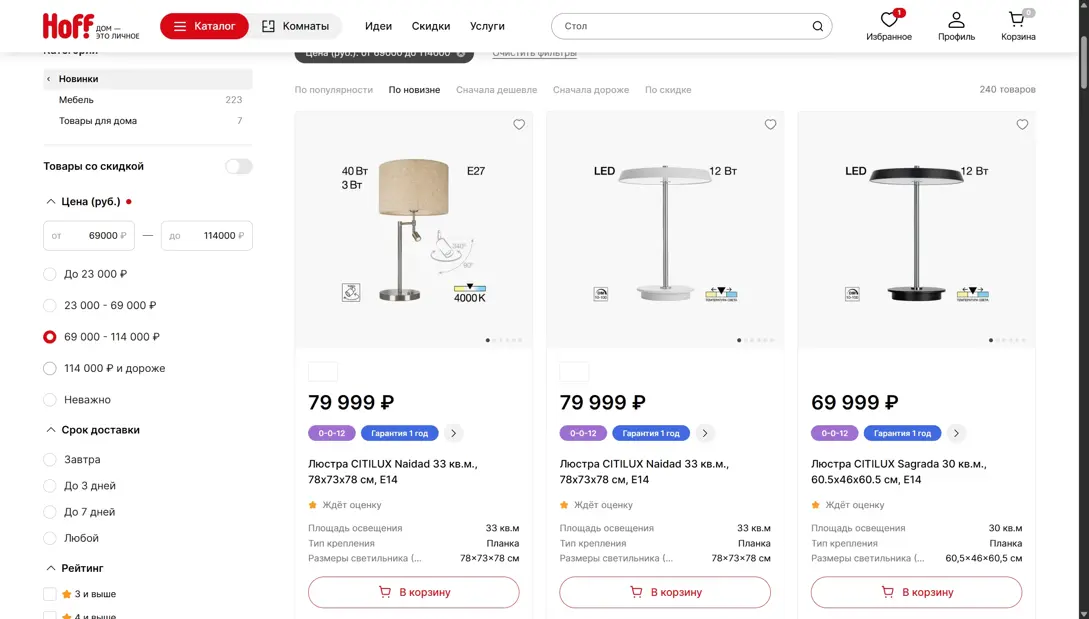Image resolution: width=1089 pixels, height=619 pixels.
Task: Check rating 3 и выше checkbox
Action: tap(50, 594)
